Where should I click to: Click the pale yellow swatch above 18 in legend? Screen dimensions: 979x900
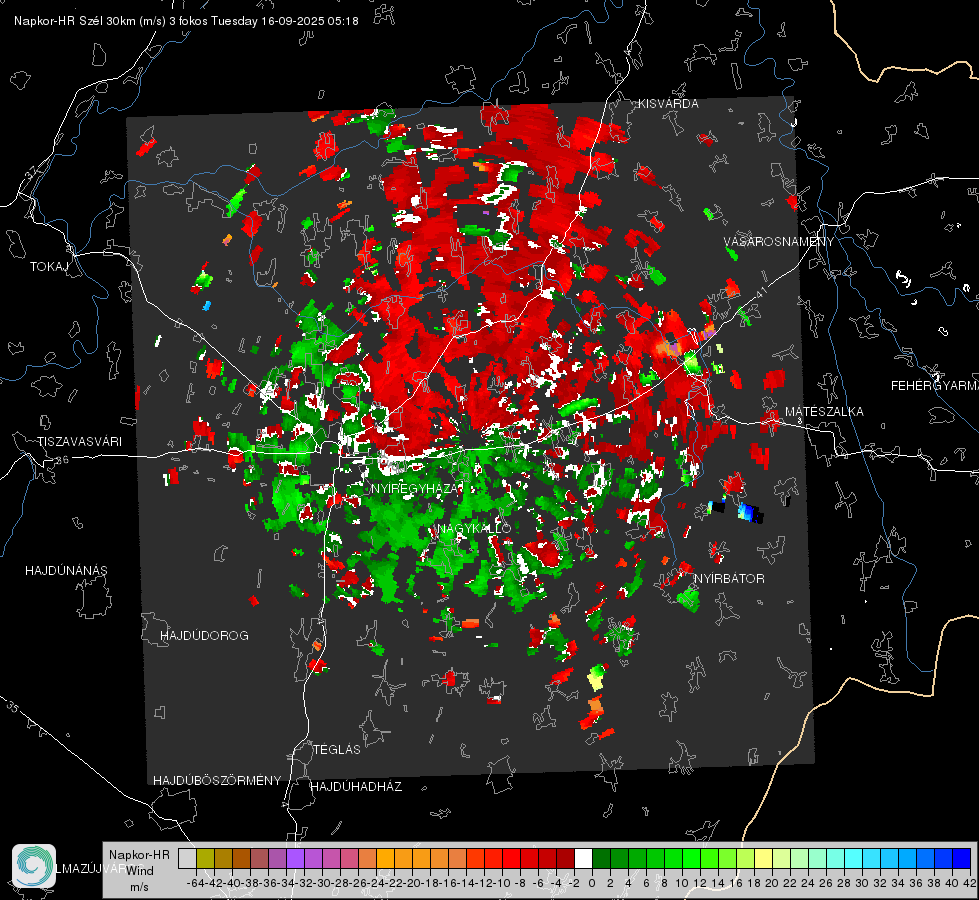[x=763, y=859]
